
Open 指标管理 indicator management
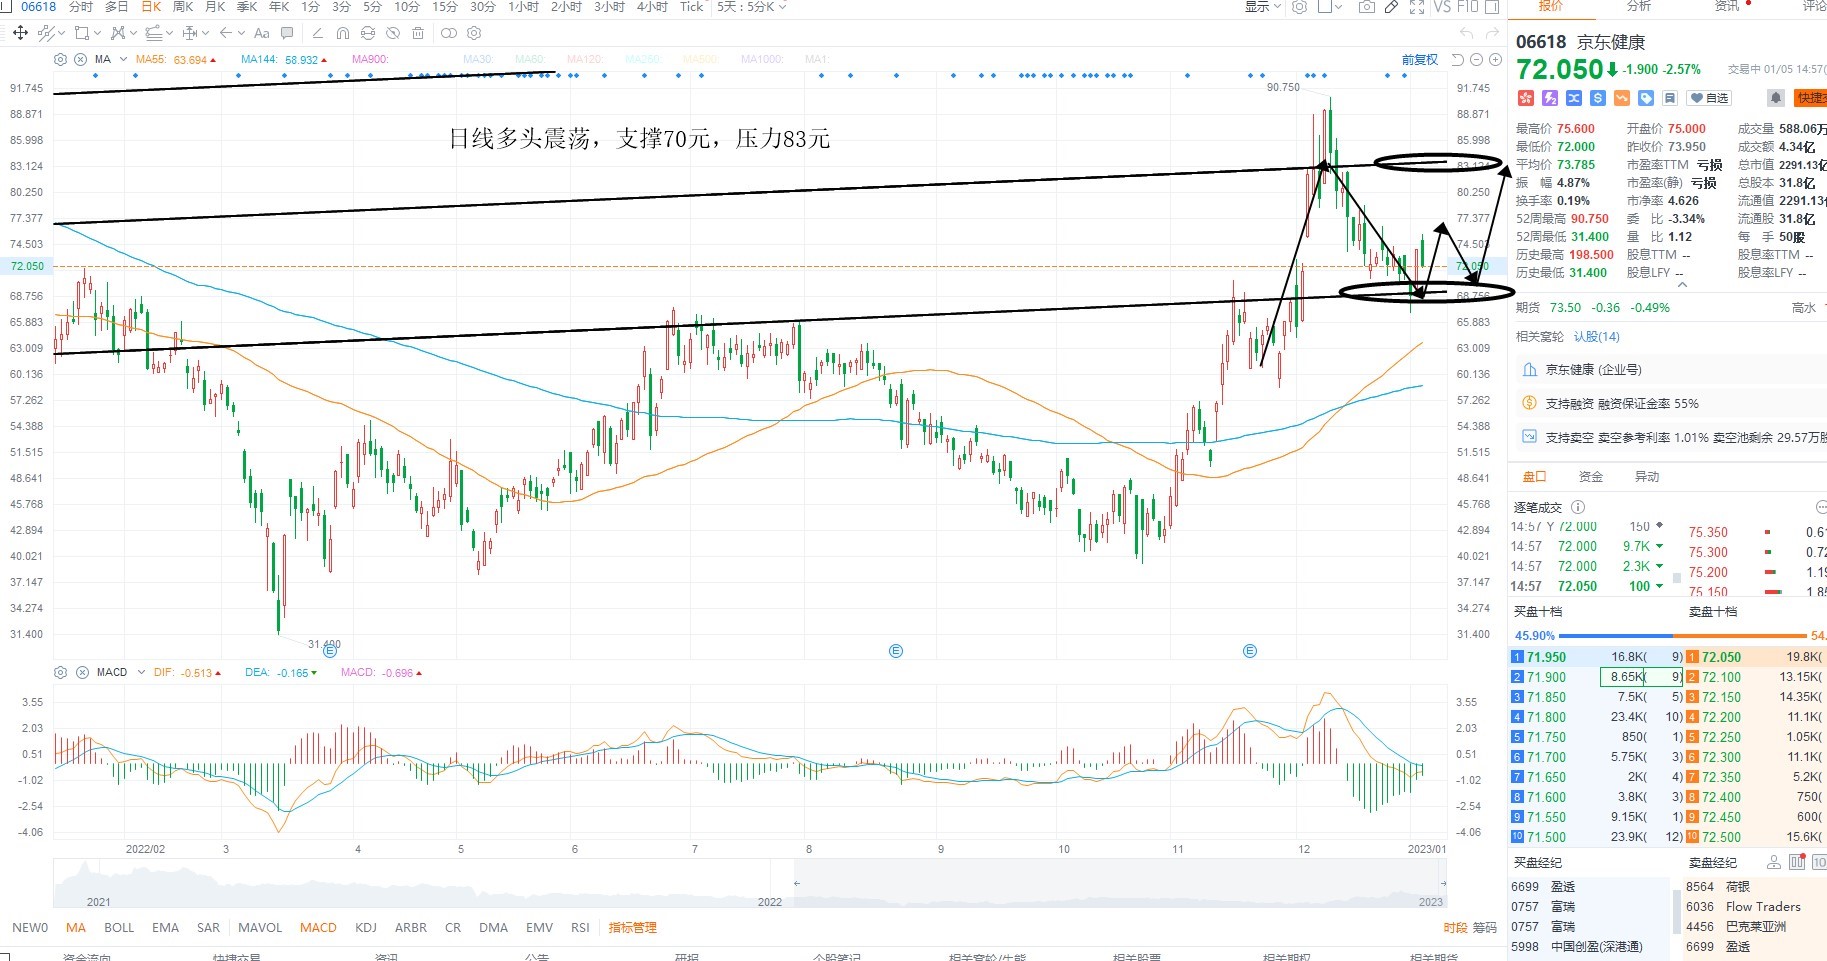coord(633,927)
